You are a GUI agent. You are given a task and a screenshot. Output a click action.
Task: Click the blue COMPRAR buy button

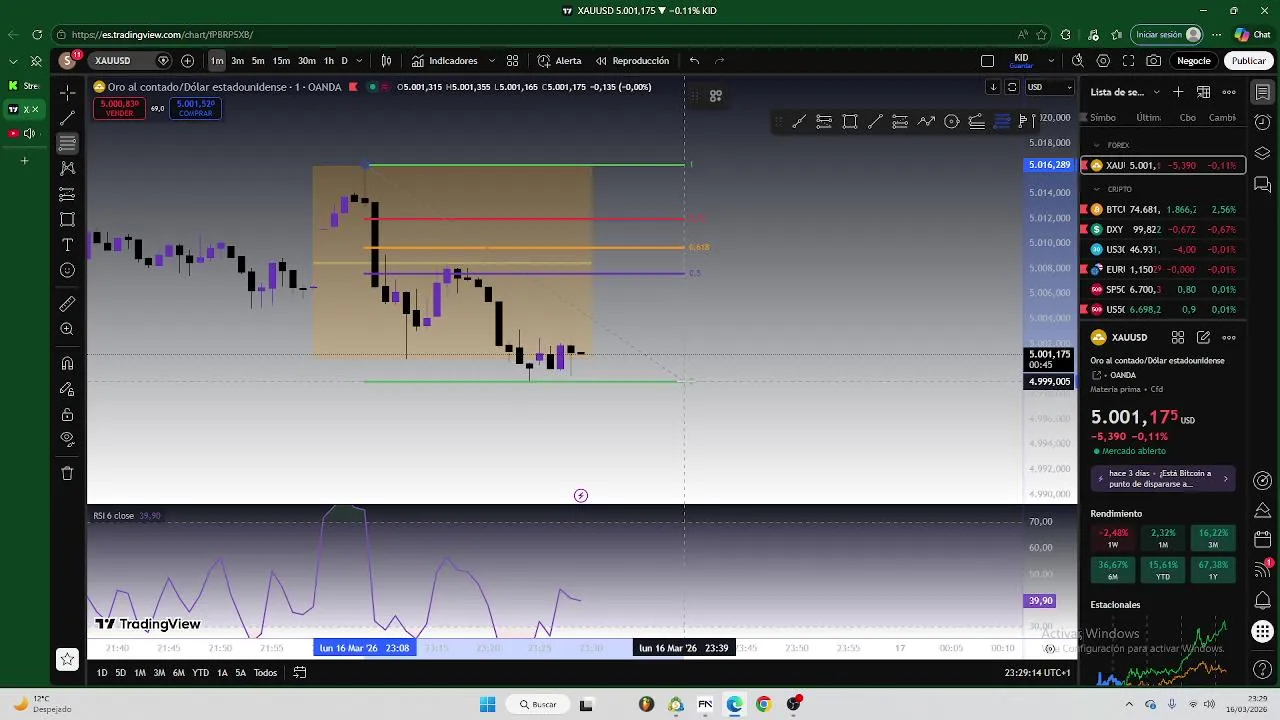[195, 108]
